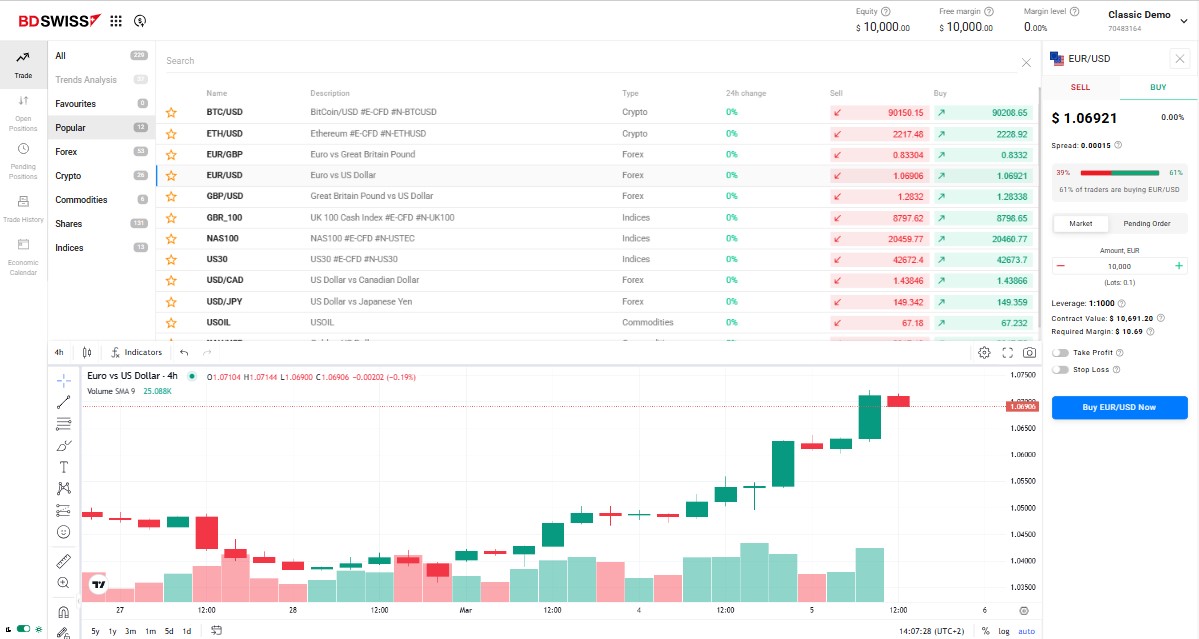Select the Fibonacci retracement lines tool
This screenshot has height=639, width=1199.
[63, 423]
